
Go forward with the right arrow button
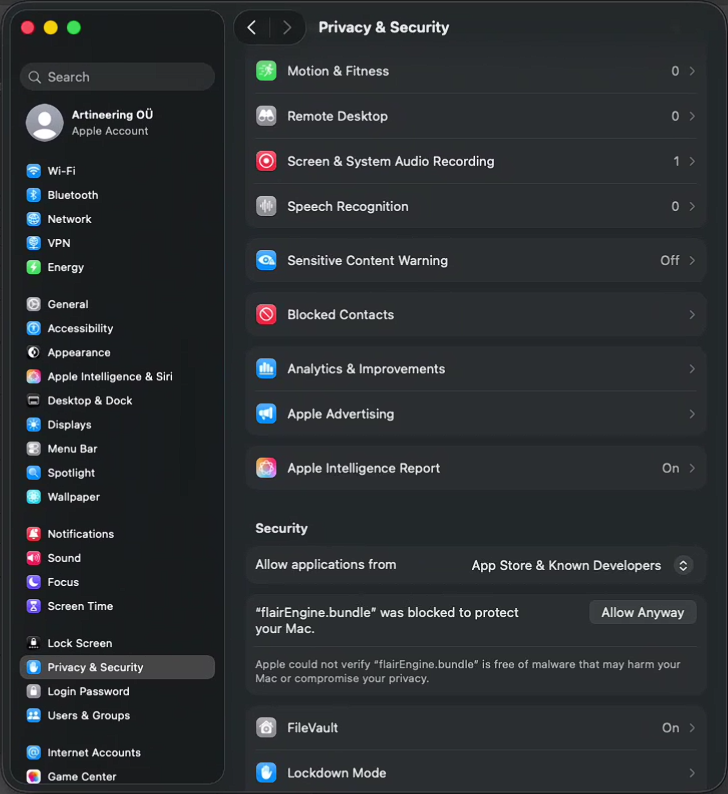click(287, 27)
